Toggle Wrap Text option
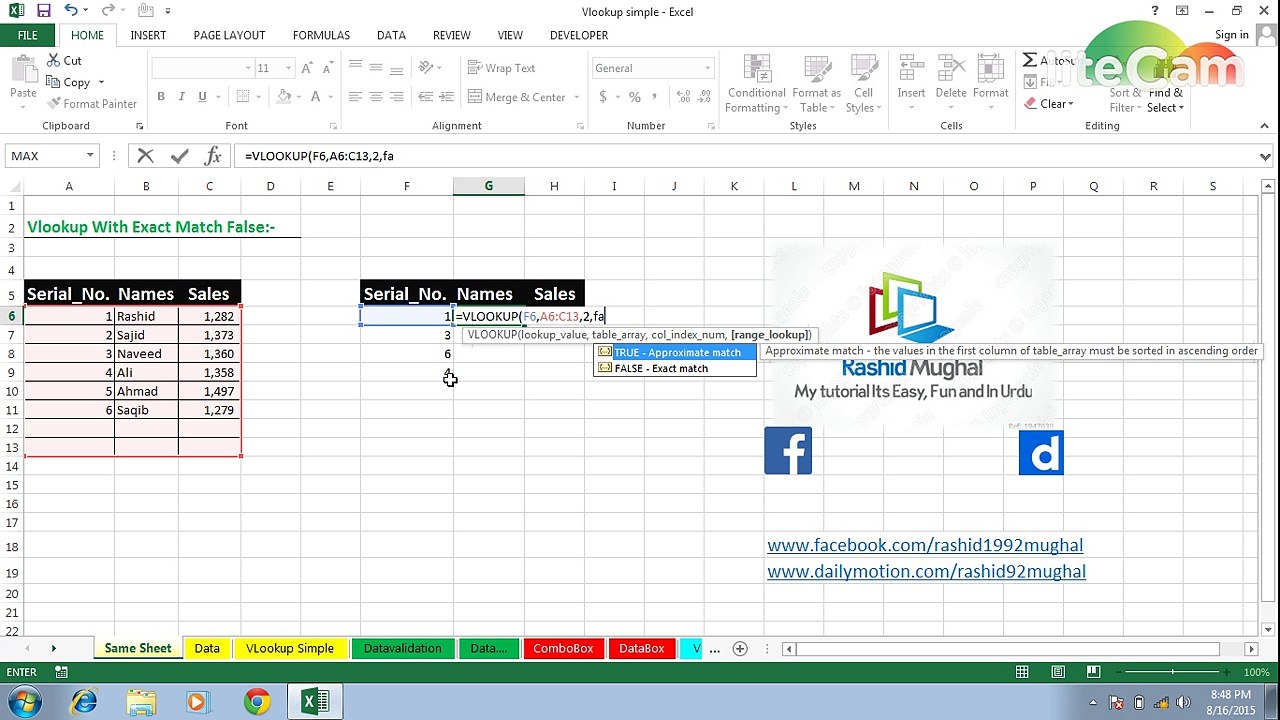 click(x=502, y=68)
